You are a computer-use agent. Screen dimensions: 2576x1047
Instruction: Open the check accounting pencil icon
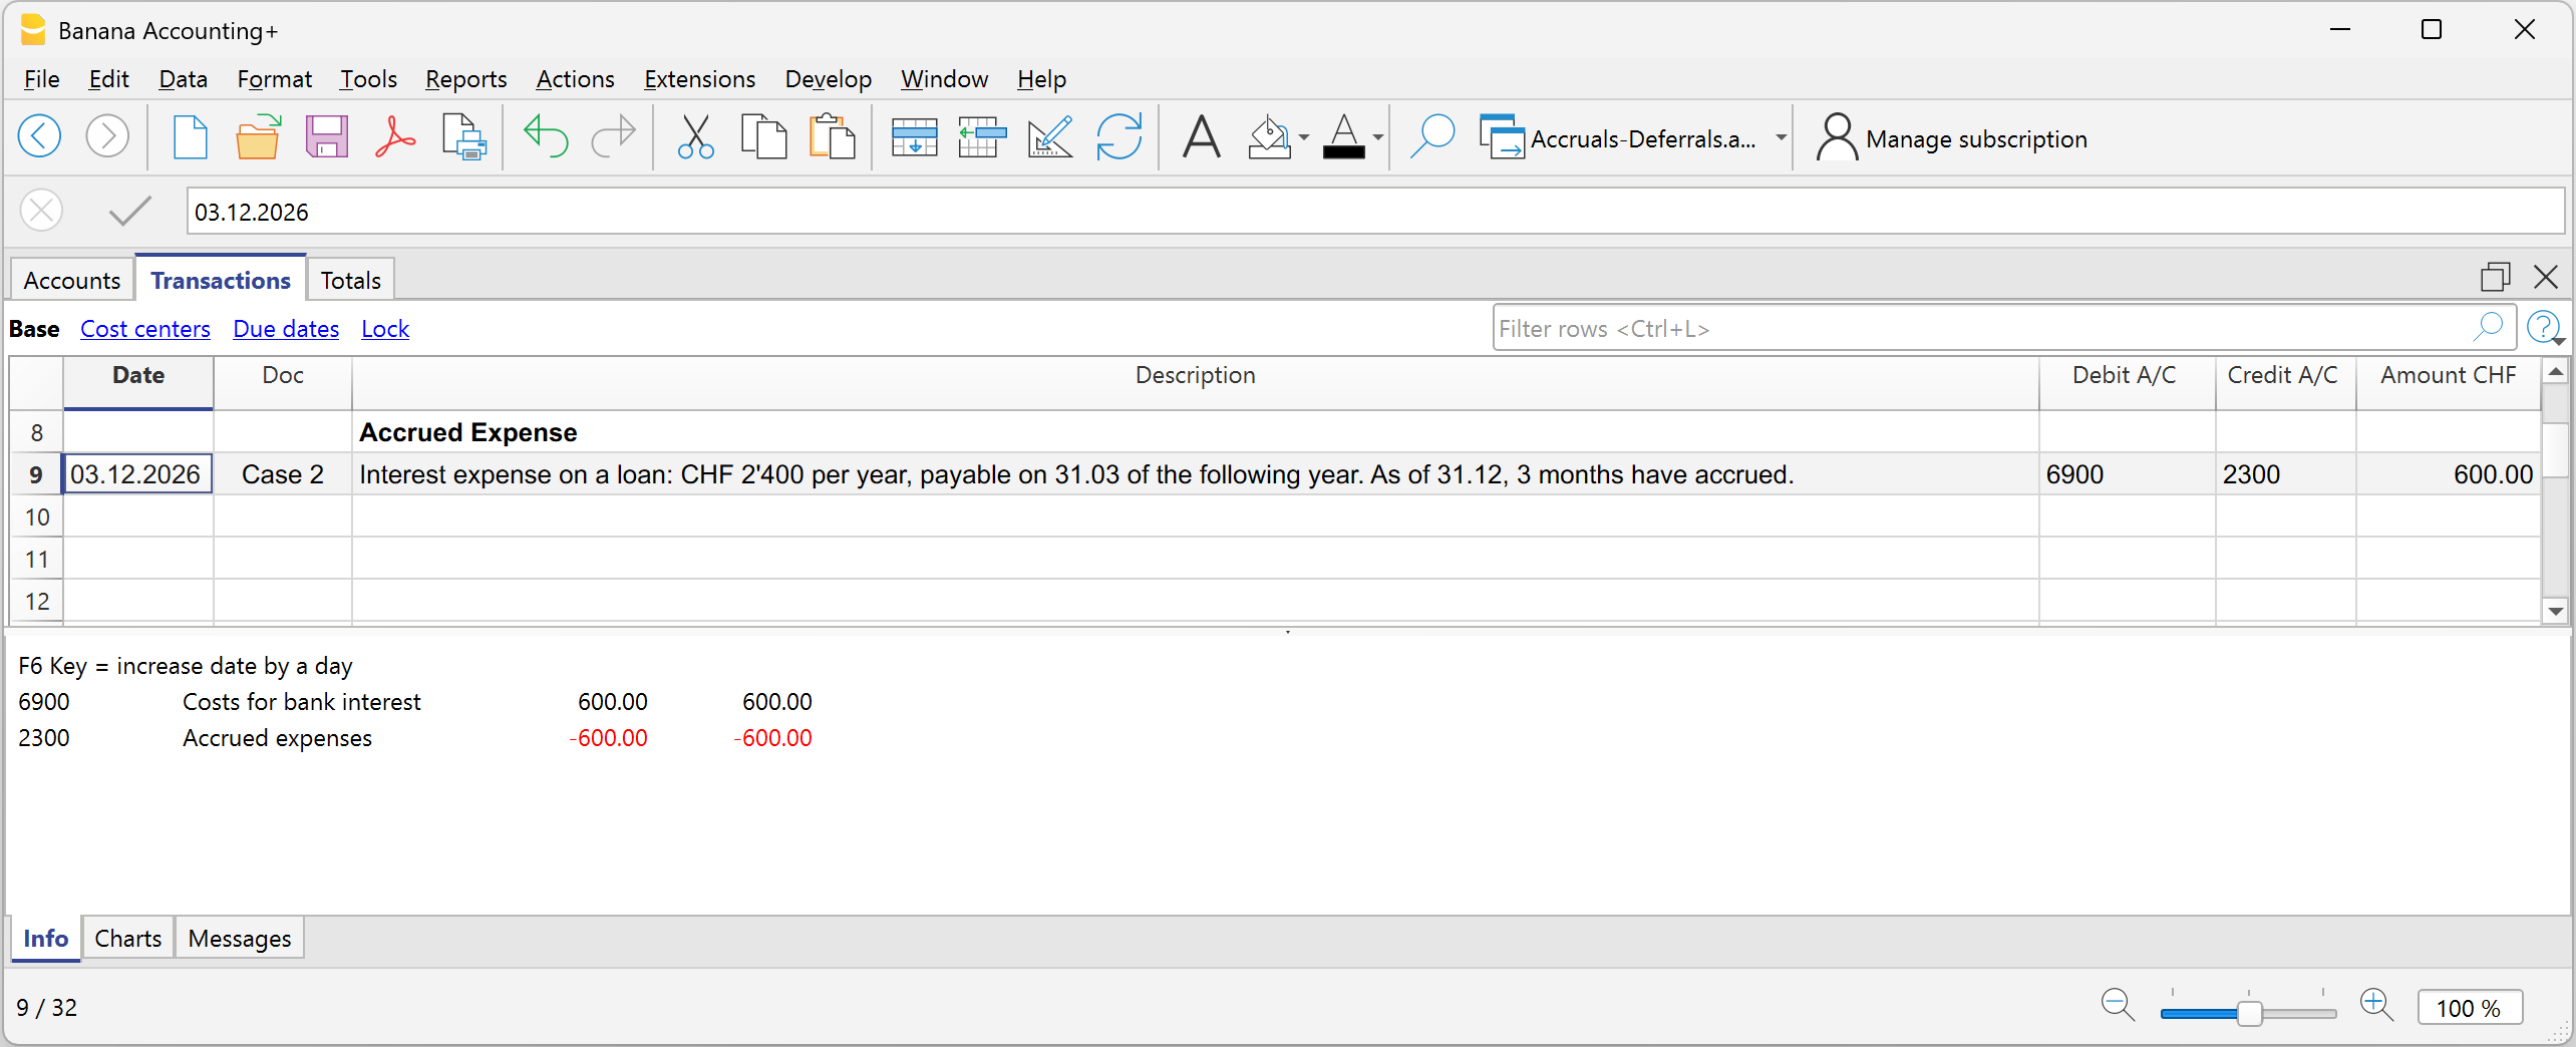[1050, 137]
